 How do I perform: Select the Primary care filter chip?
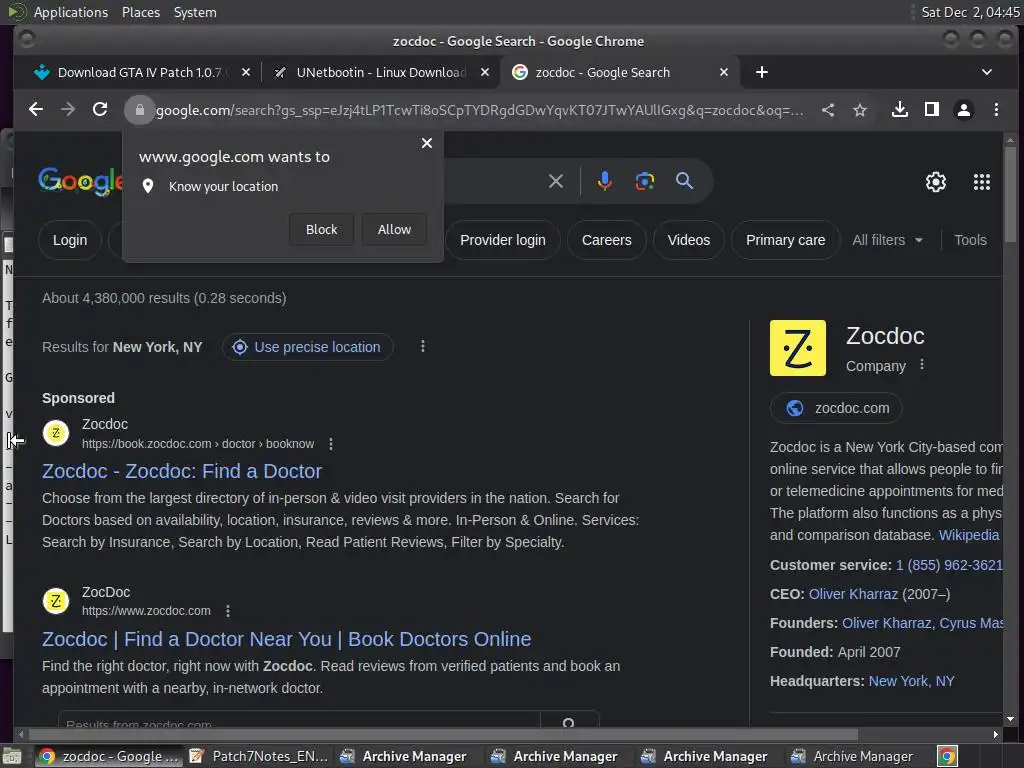tap(785, 240)
